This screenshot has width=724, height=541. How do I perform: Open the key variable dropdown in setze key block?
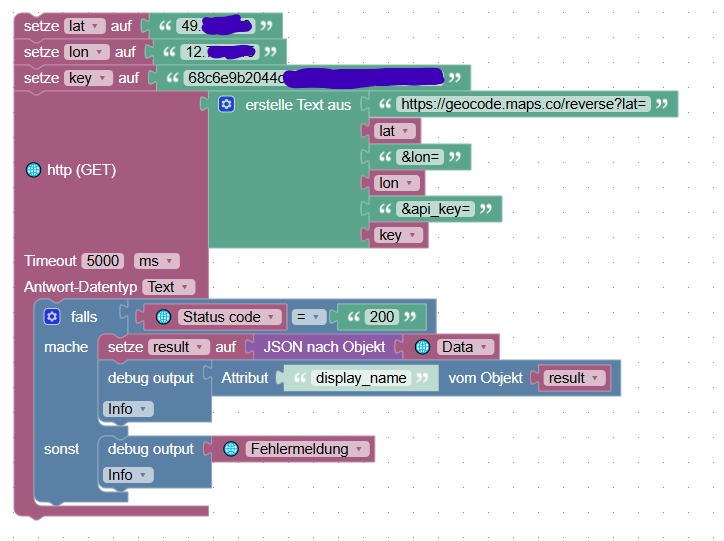(x=88, y=78)
